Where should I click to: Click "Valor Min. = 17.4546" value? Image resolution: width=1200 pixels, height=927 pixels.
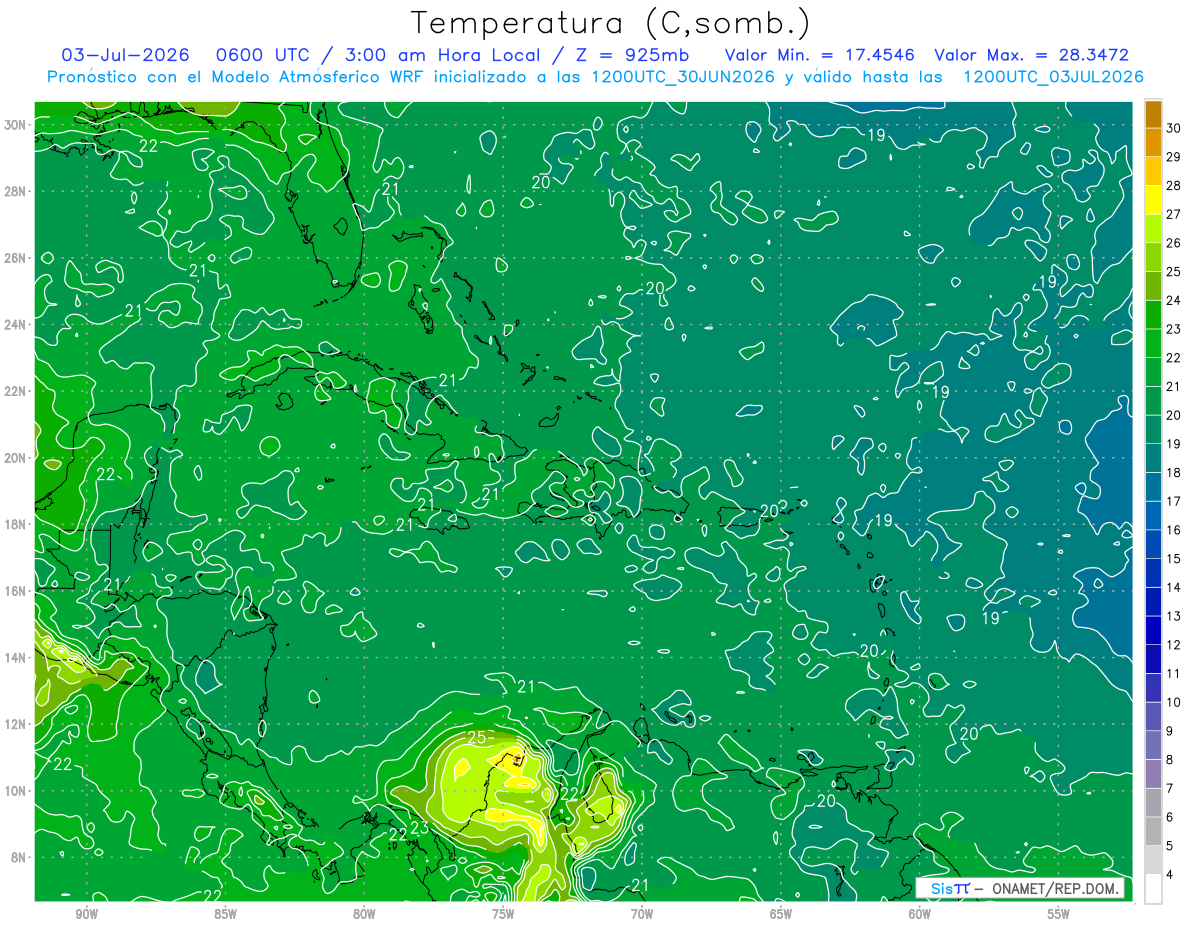click(822, 55)
